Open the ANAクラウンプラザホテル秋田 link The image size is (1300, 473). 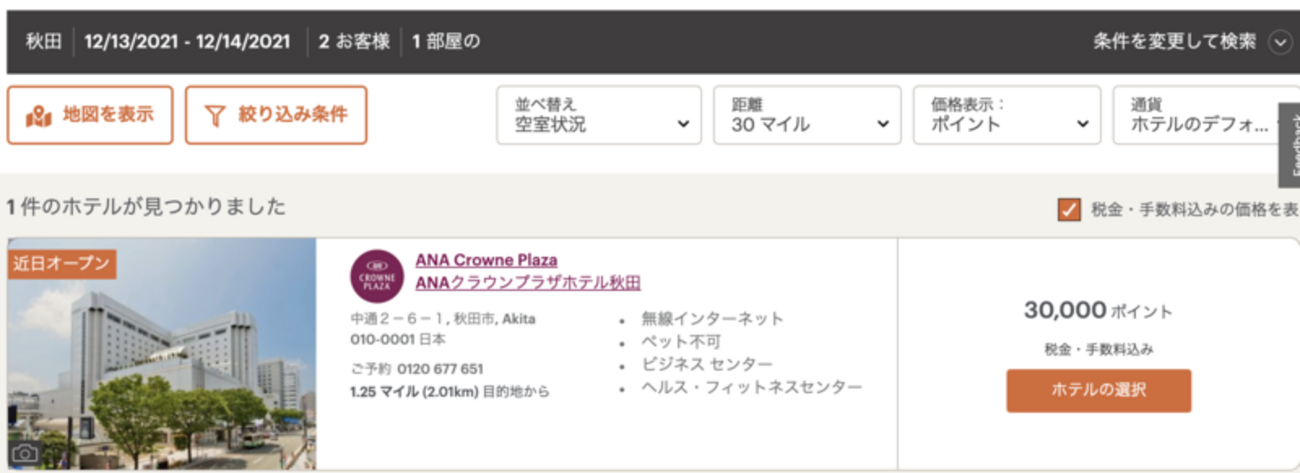point(527,283)
